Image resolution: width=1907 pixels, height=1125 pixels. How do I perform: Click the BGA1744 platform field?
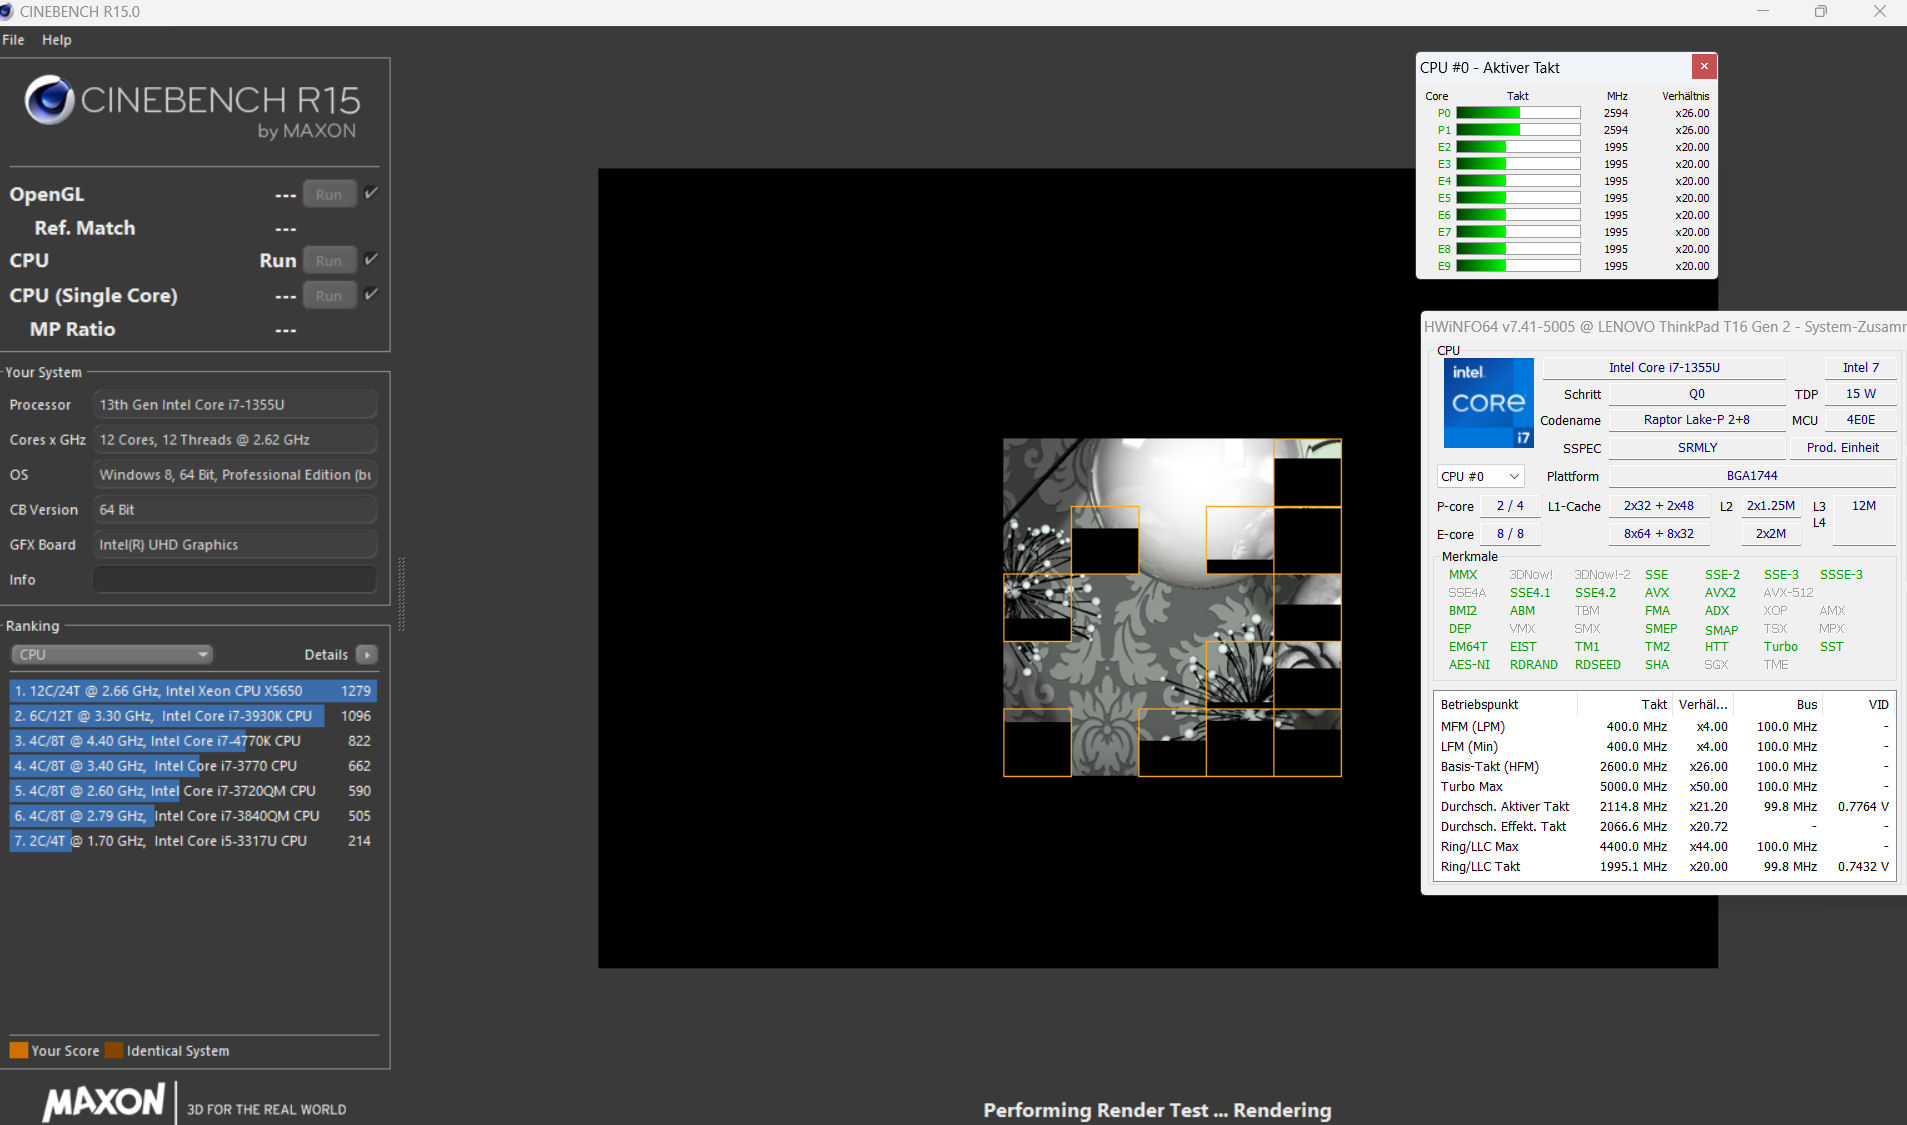tap(1752, 476)
